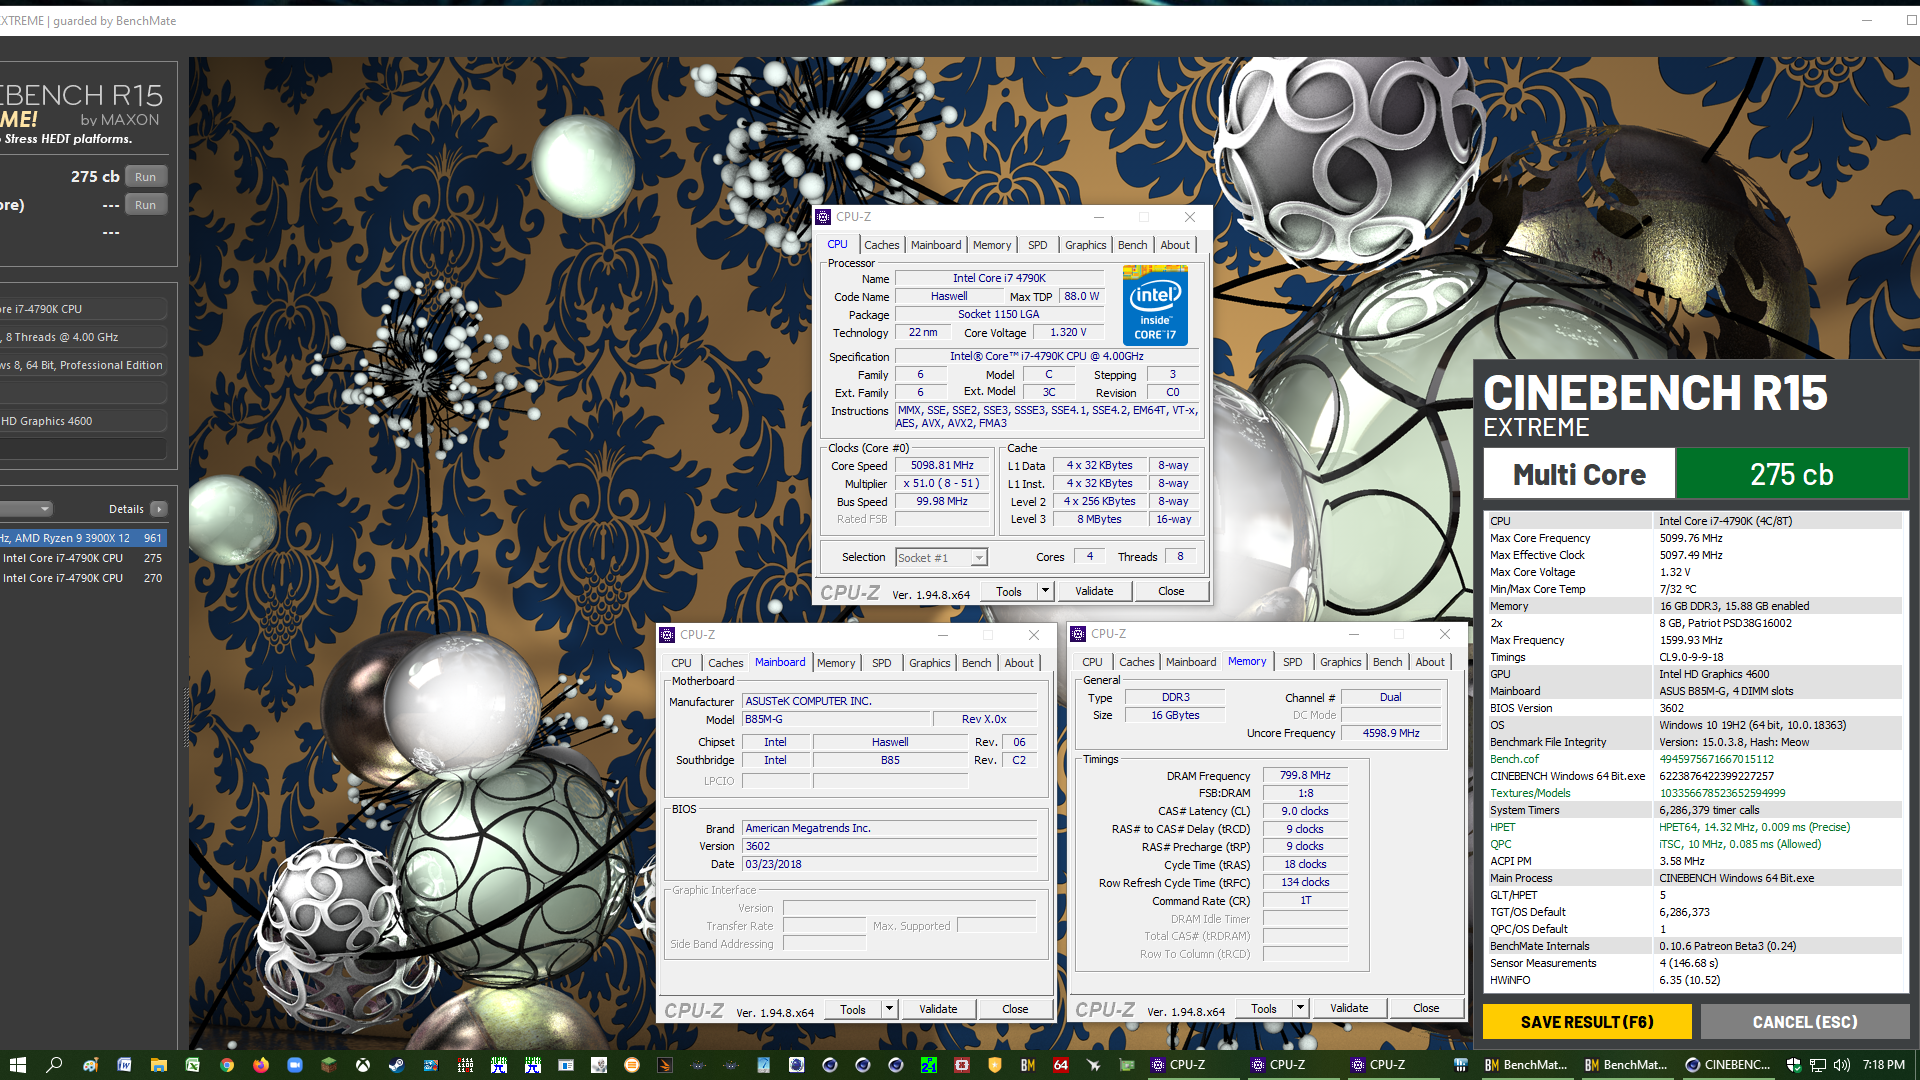This screenshot has width=1920, height=1080.
Task: Select Intel Core i7-4790K row scoring 270
Action: point(82,578)
